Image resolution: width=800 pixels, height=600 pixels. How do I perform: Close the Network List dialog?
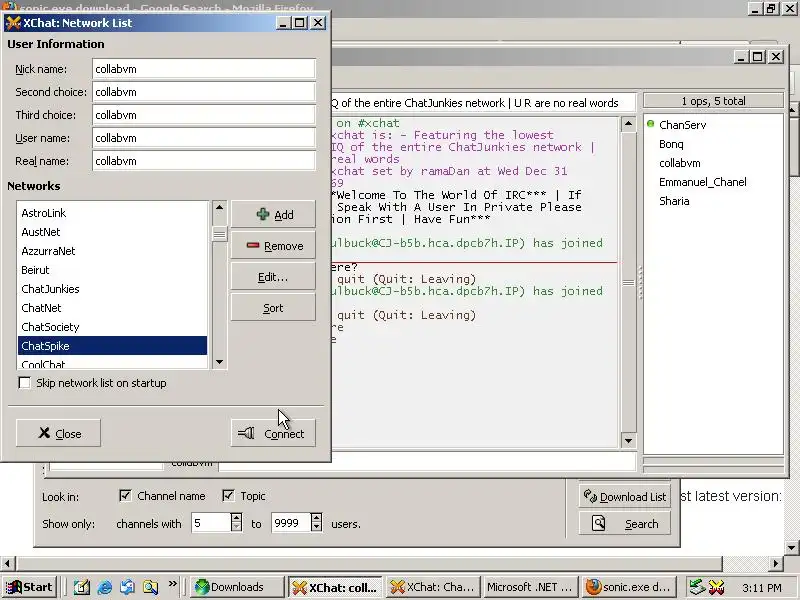[58, 433]
